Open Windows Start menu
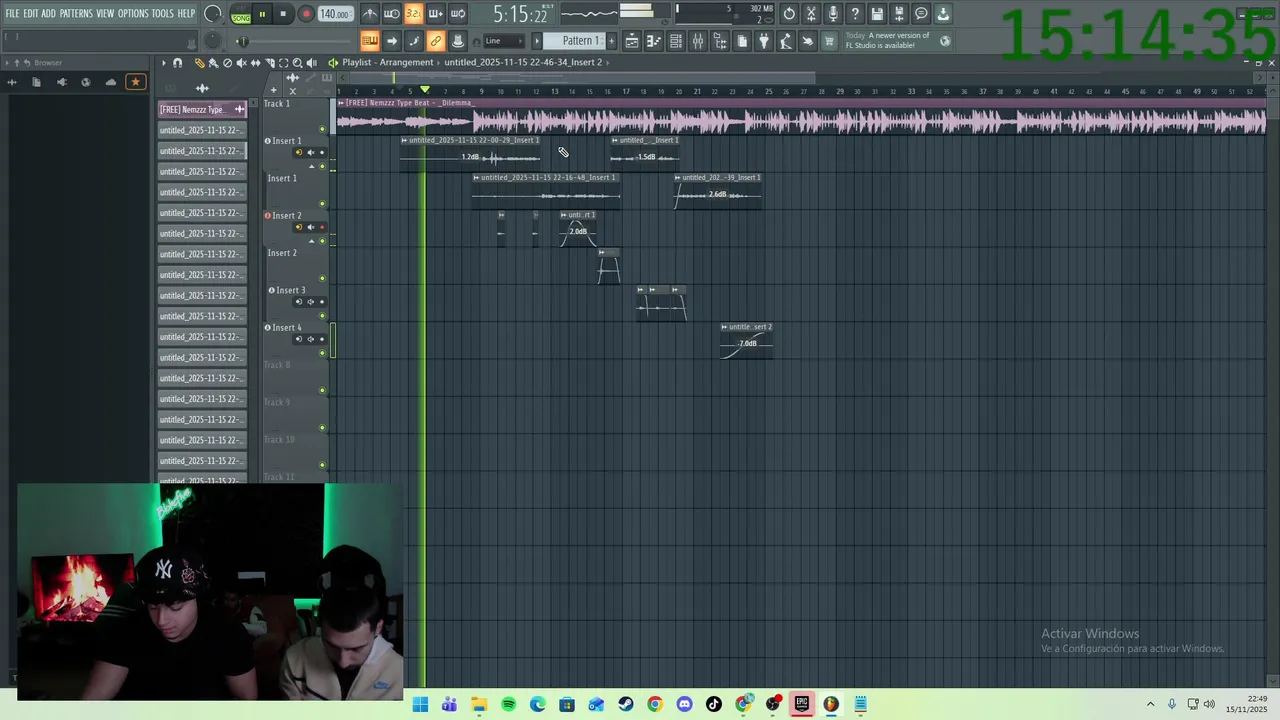The image size is (1280, 720). coord(420,704)
